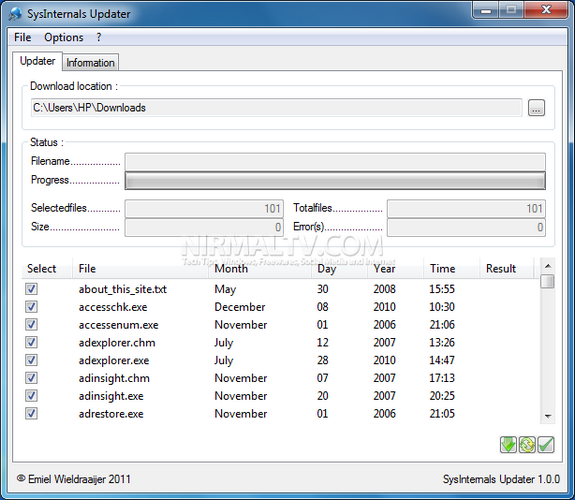The image size is (575, 500).
Task: Select the accessenum.exe file name
Action: tap(118, 325)
